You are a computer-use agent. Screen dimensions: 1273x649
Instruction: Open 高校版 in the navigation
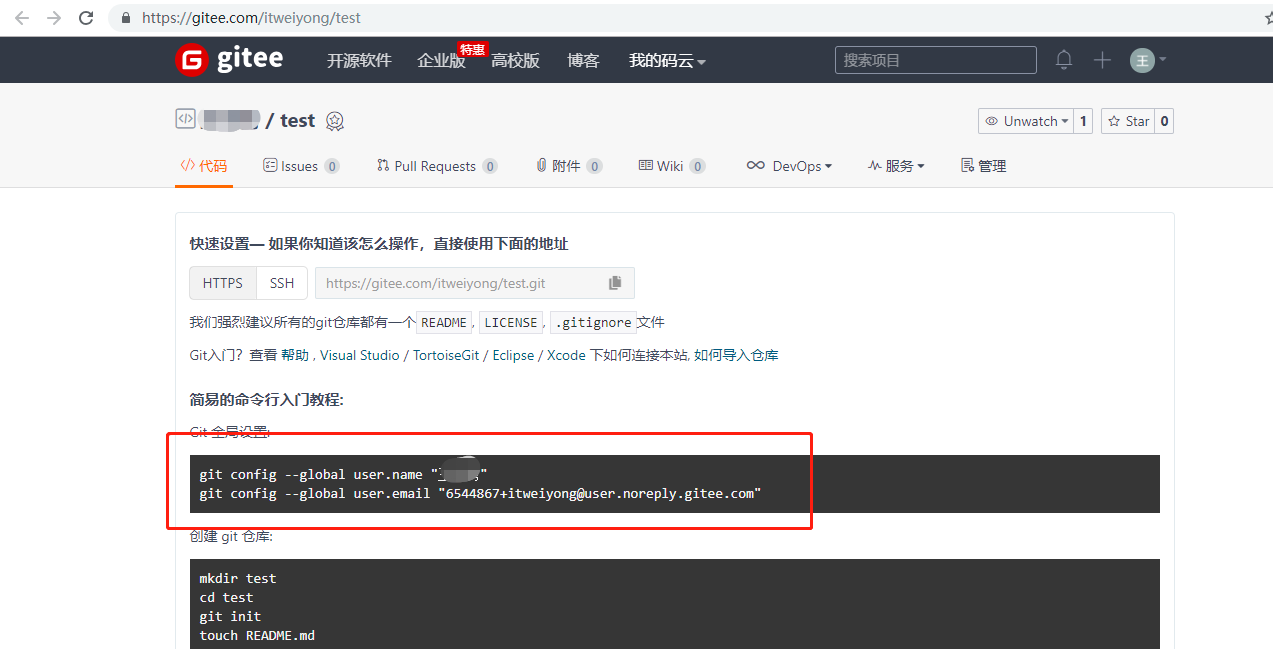[x=515, y=61]
